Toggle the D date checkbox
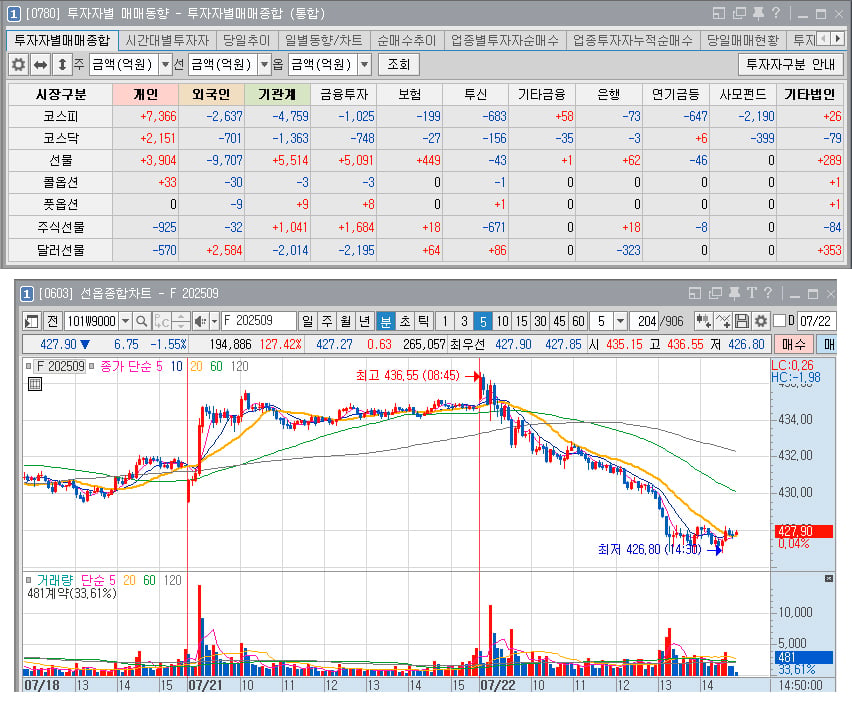 (x=779, y=321)
